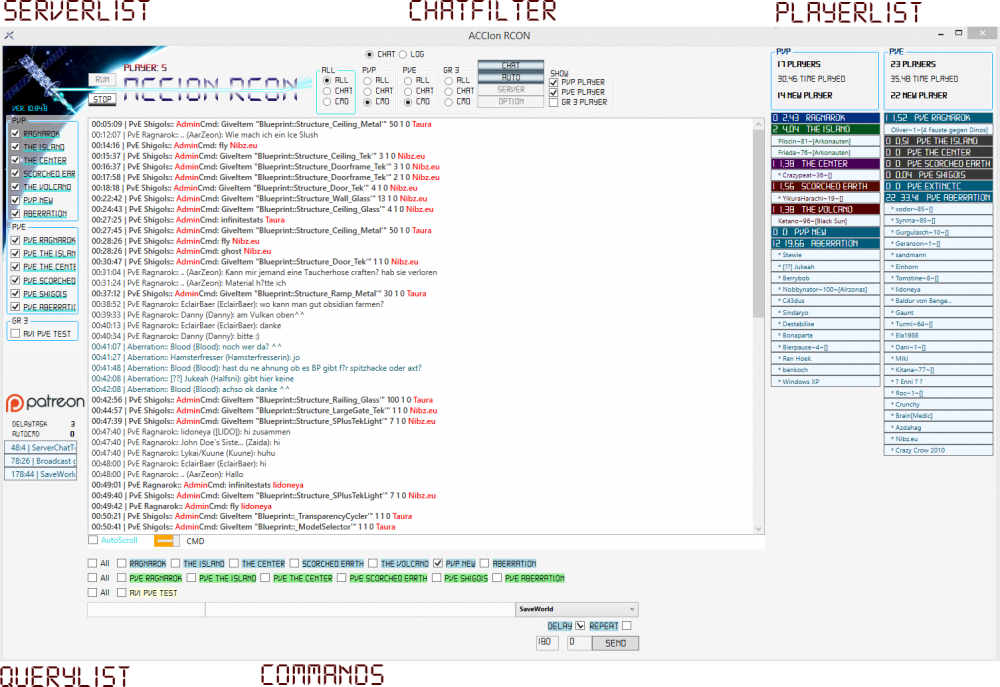
Task: Select the PVP ABERRATION header in player list
Action: [825, 244]
